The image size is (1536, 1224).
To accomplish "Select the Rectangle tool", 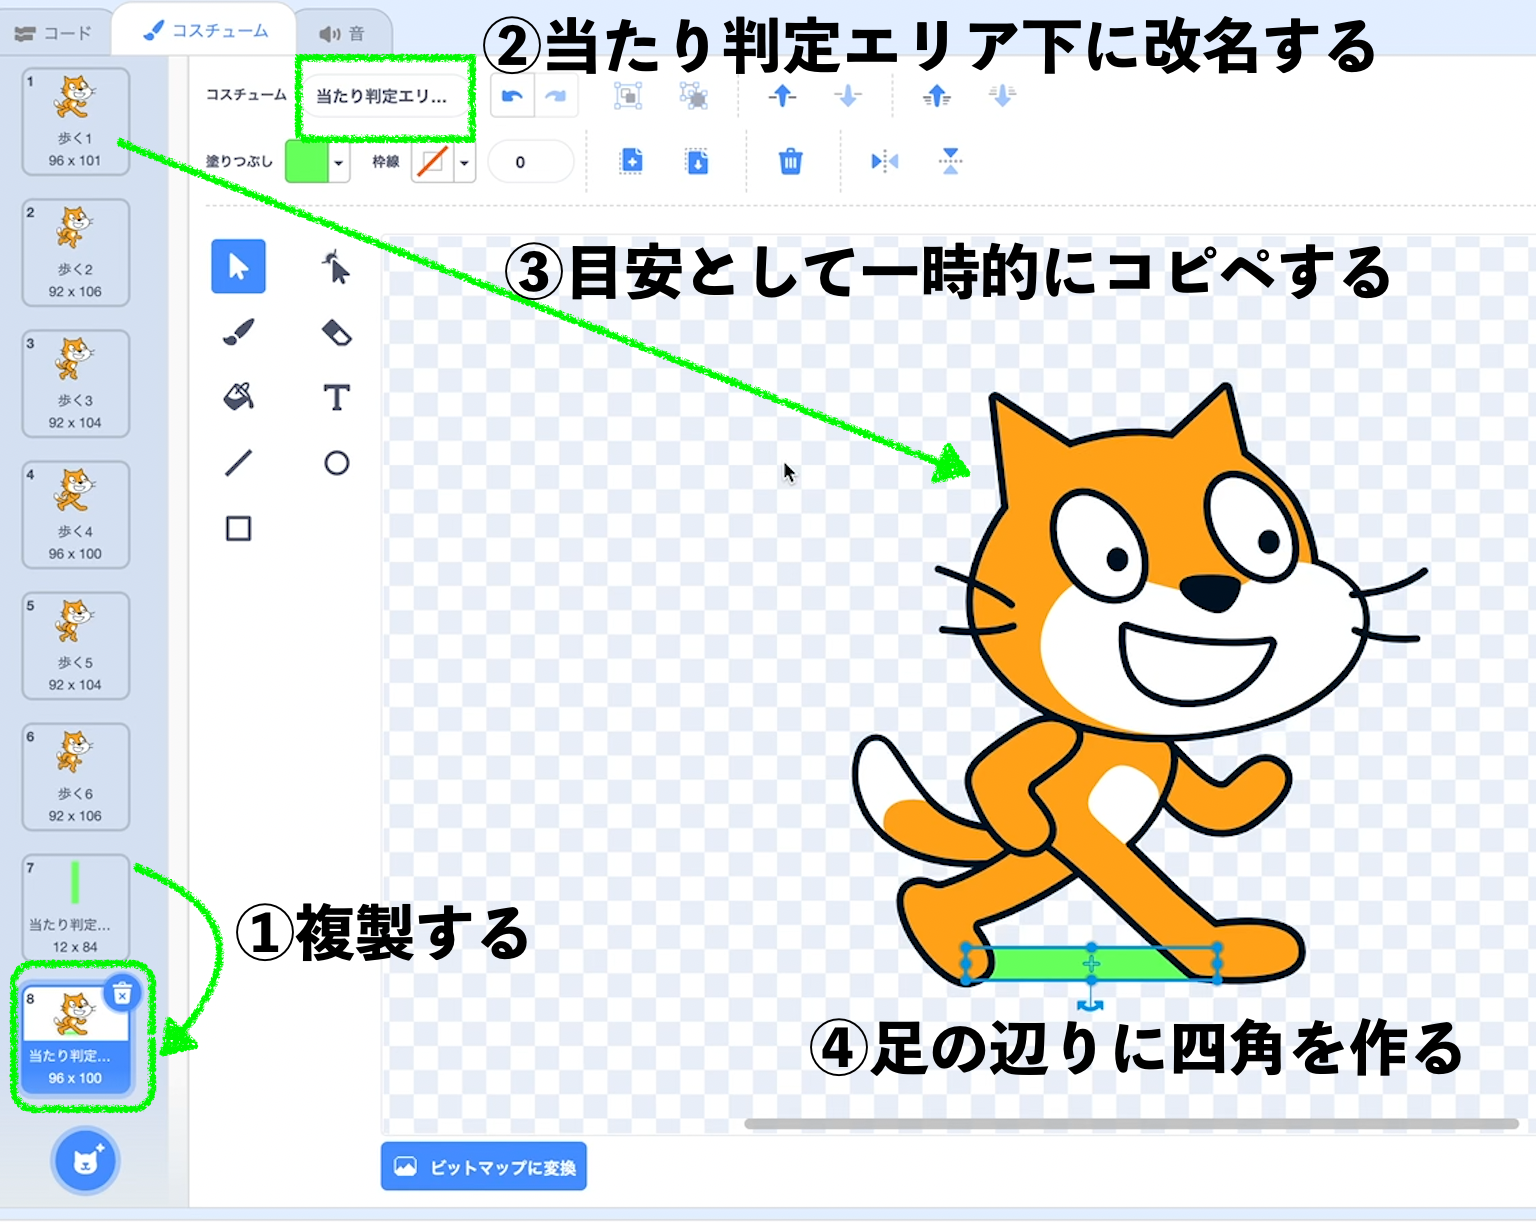I will (238, 528).
